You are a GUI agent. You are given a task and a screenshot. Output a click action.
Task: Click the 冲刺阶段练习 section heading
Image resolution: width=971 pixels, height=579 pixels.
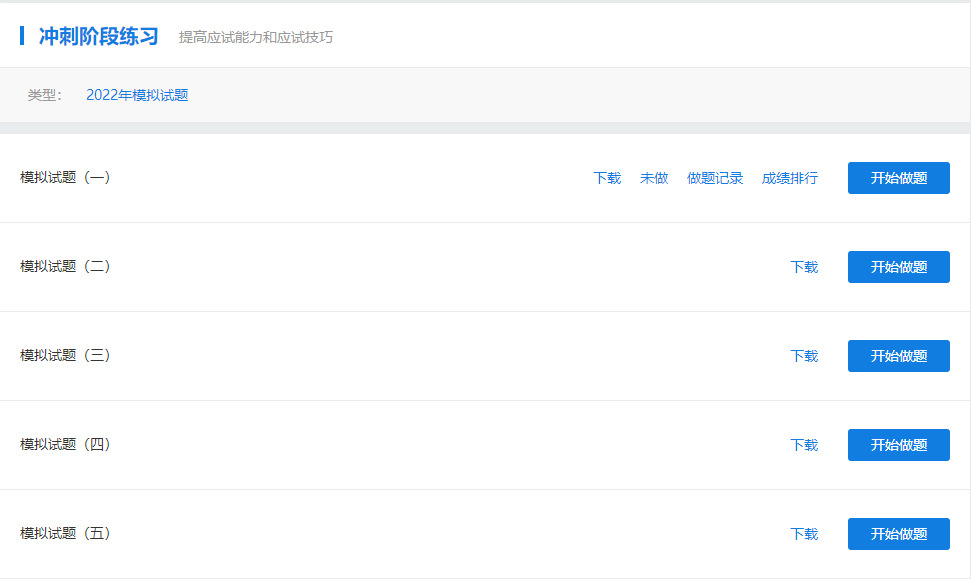[x=98, y=37]
